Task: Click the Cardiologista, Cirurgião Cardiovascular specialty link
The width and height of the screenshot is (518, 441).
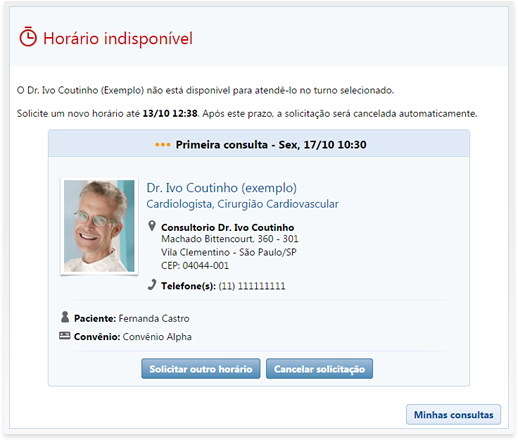Action: [242, 204]
